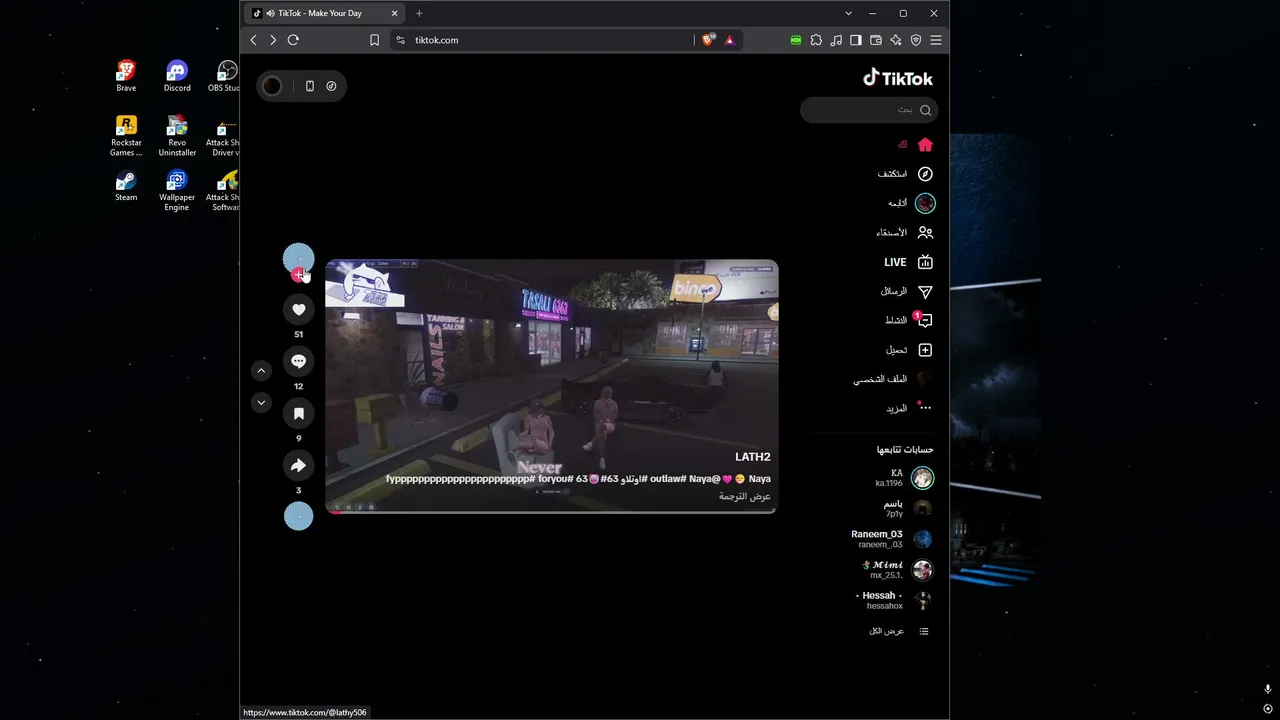1280x720 pixels.
Task: Open the Rockstar Games desktop shortcut
Action: pos(126,136)
